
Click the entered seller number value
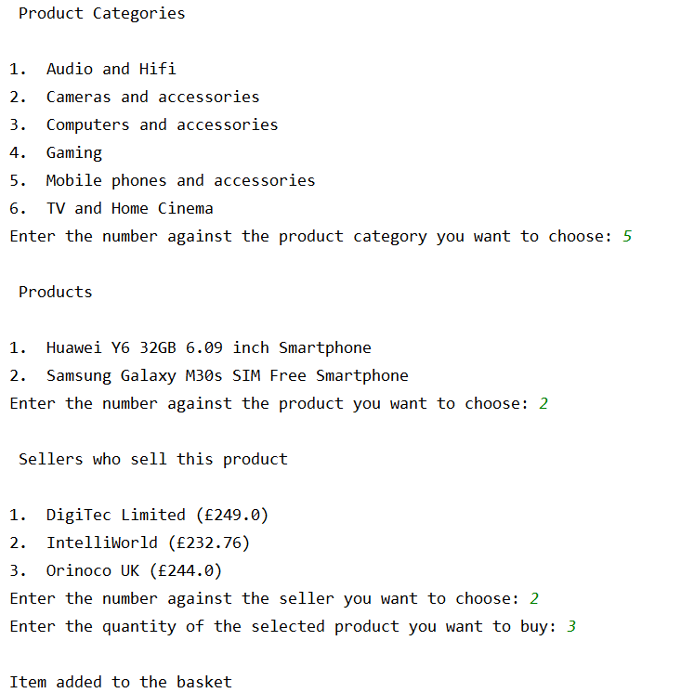[x=534, y=599]
